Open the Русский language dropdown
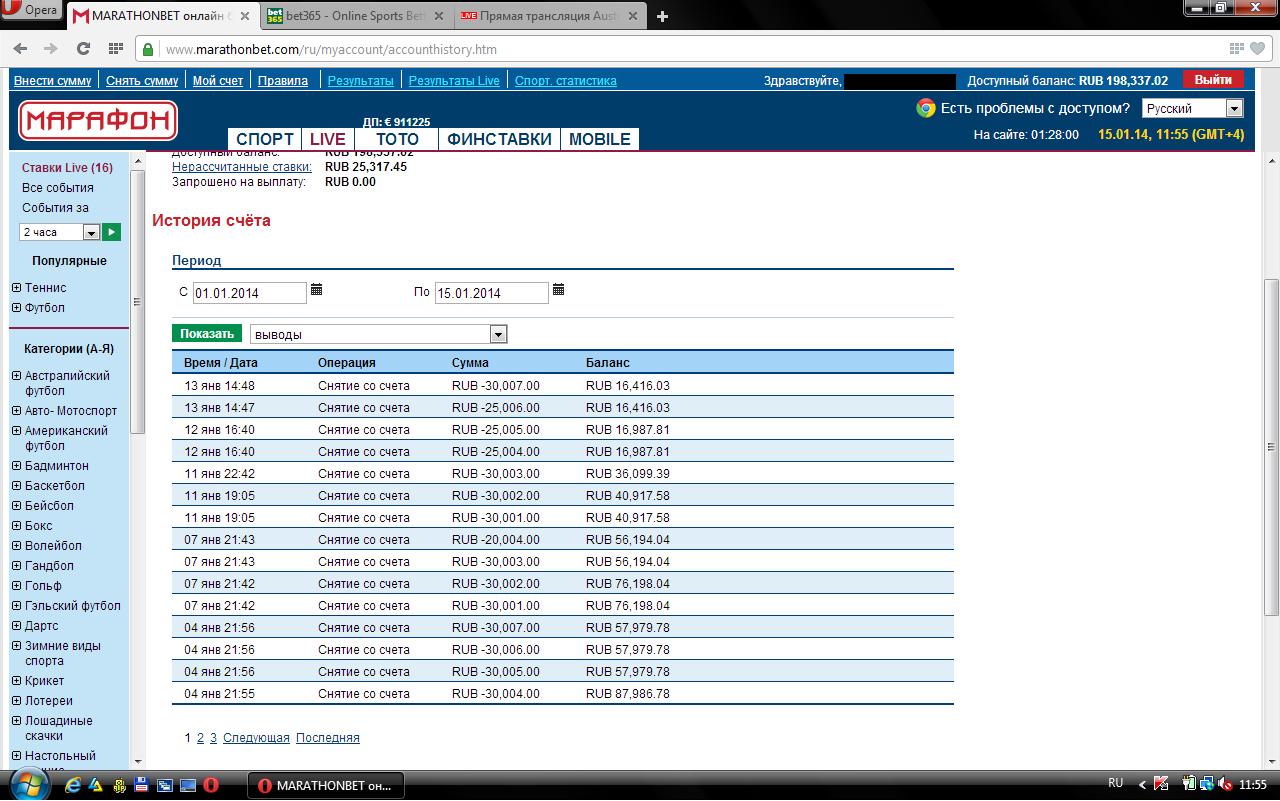Image resolution: width=1280 pixels, height=801 pixels. point(1192,108)
